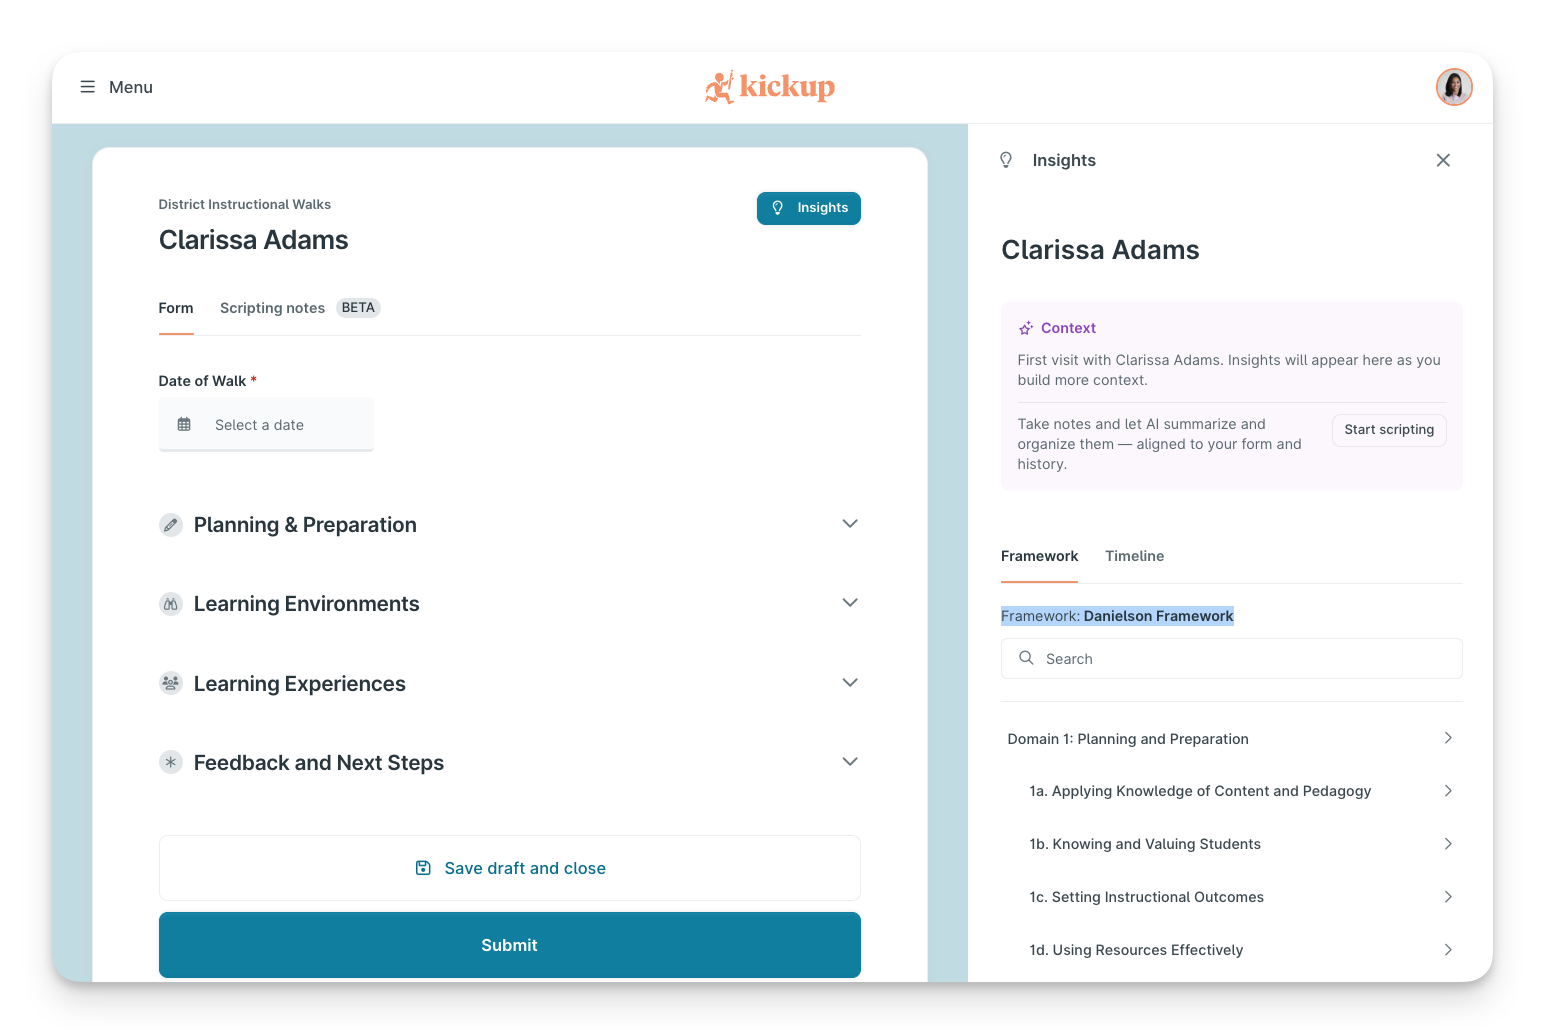Click the Context heading

[1068, 328]
